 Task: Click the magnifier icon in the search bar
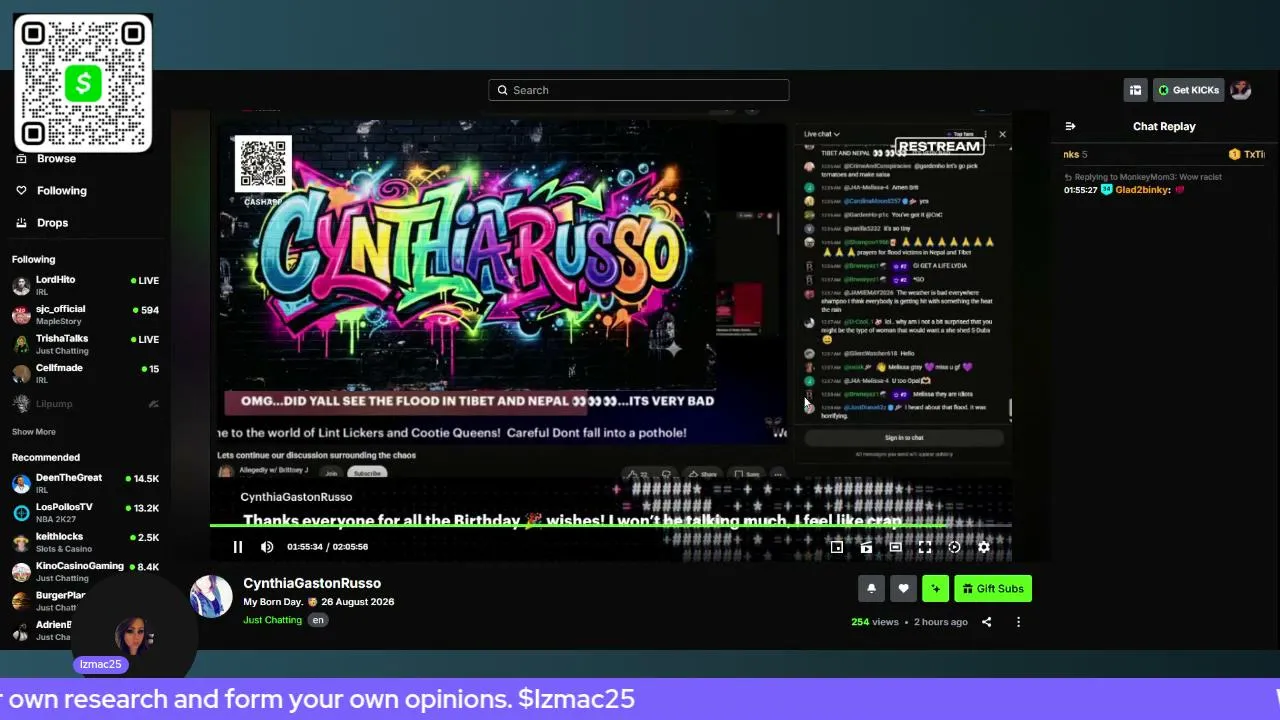point(502,90)
